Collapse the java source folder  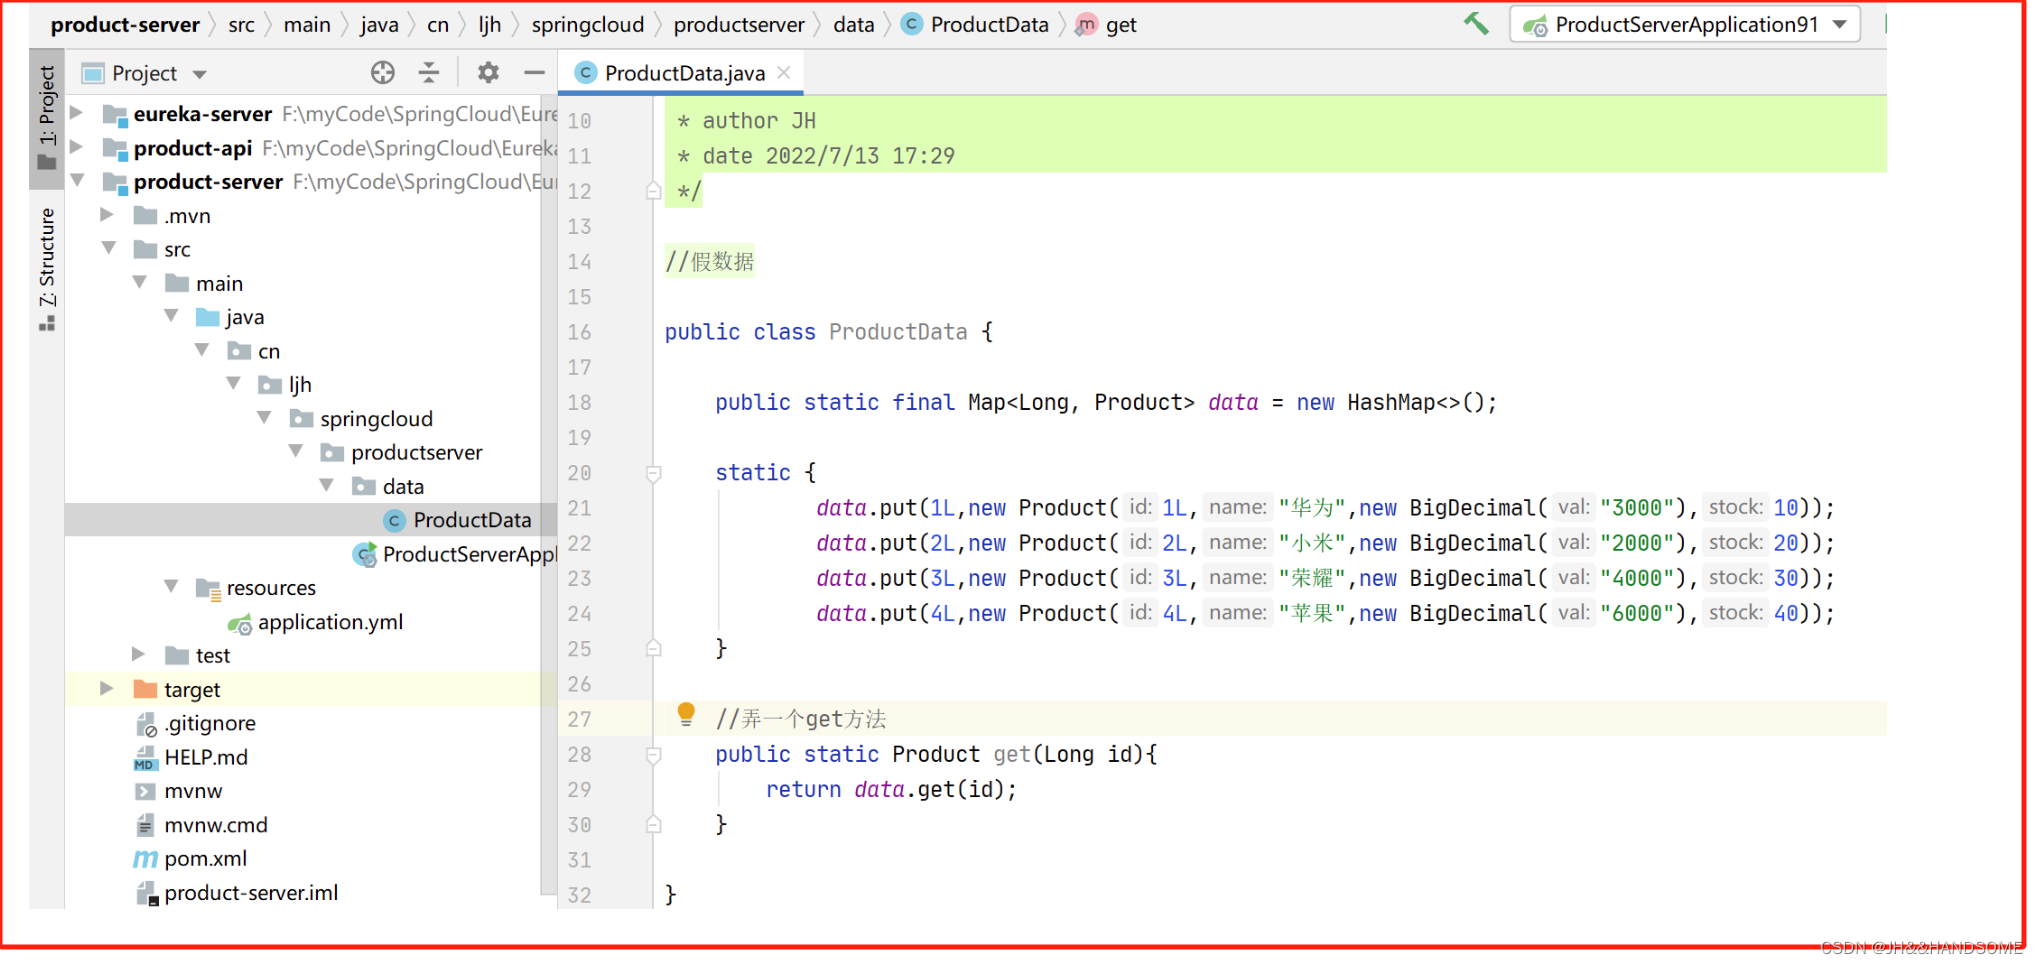point(171,316)
